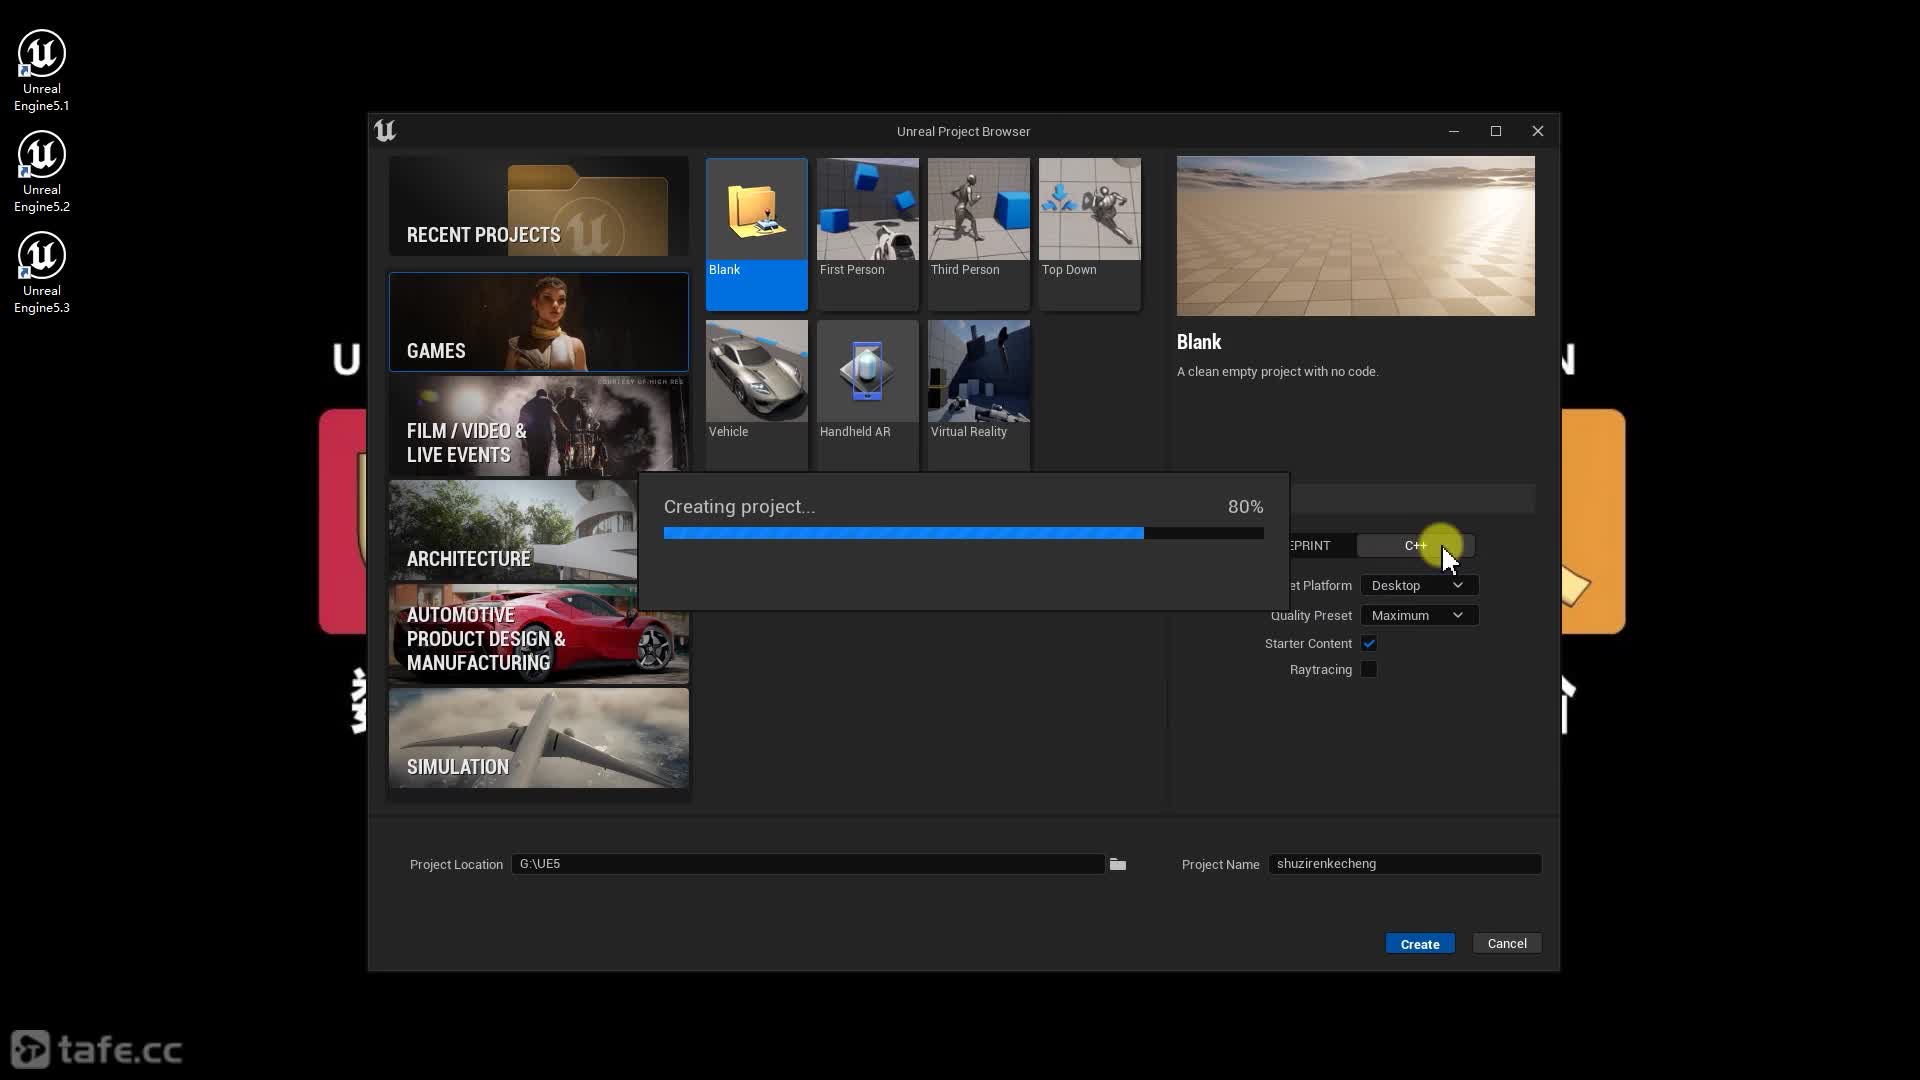Screen dimensions: 1920x1080
Task: Open the Recent Projects category
Action: pyautogui.click(x=539, y=206)
